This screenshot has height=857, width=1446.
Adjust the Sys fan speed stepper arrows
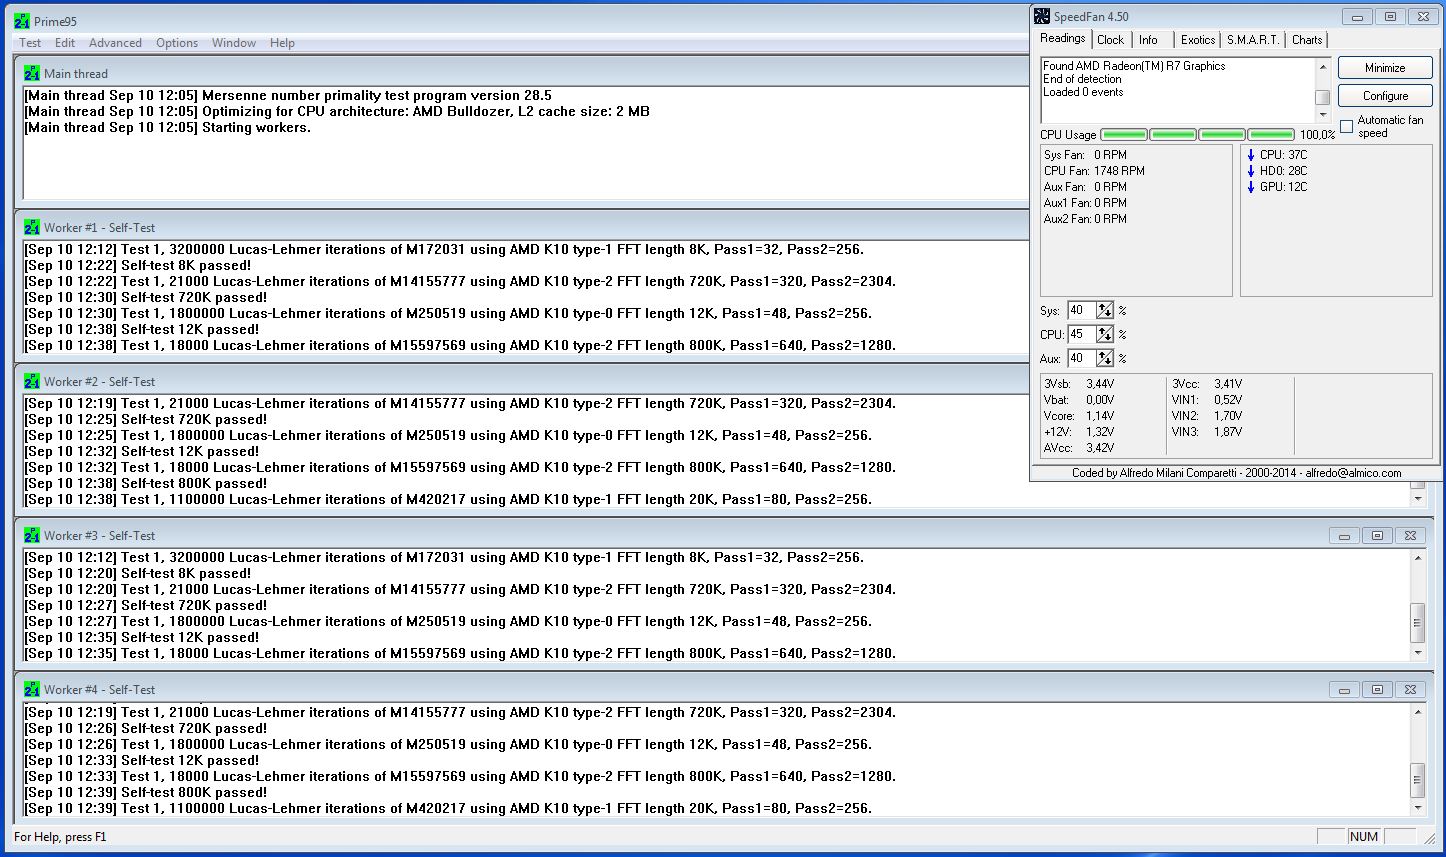1105,310
